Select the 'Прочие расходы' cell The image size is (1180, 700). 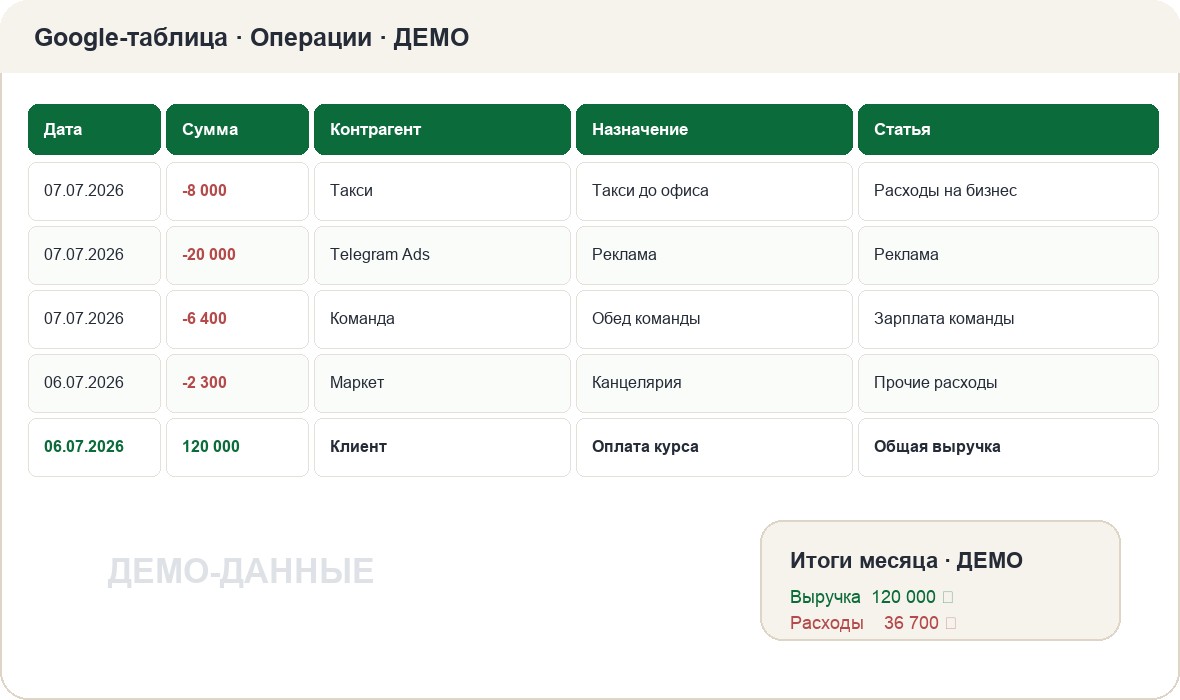(1008, 383)
